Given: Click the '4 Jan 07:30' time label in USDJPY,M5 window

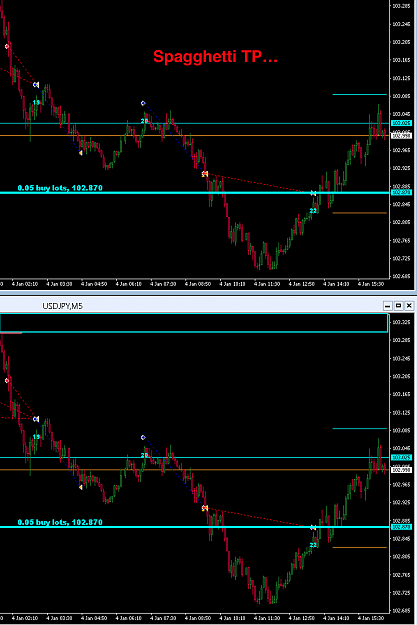Looking at the screenshot, I should (163, 618).
